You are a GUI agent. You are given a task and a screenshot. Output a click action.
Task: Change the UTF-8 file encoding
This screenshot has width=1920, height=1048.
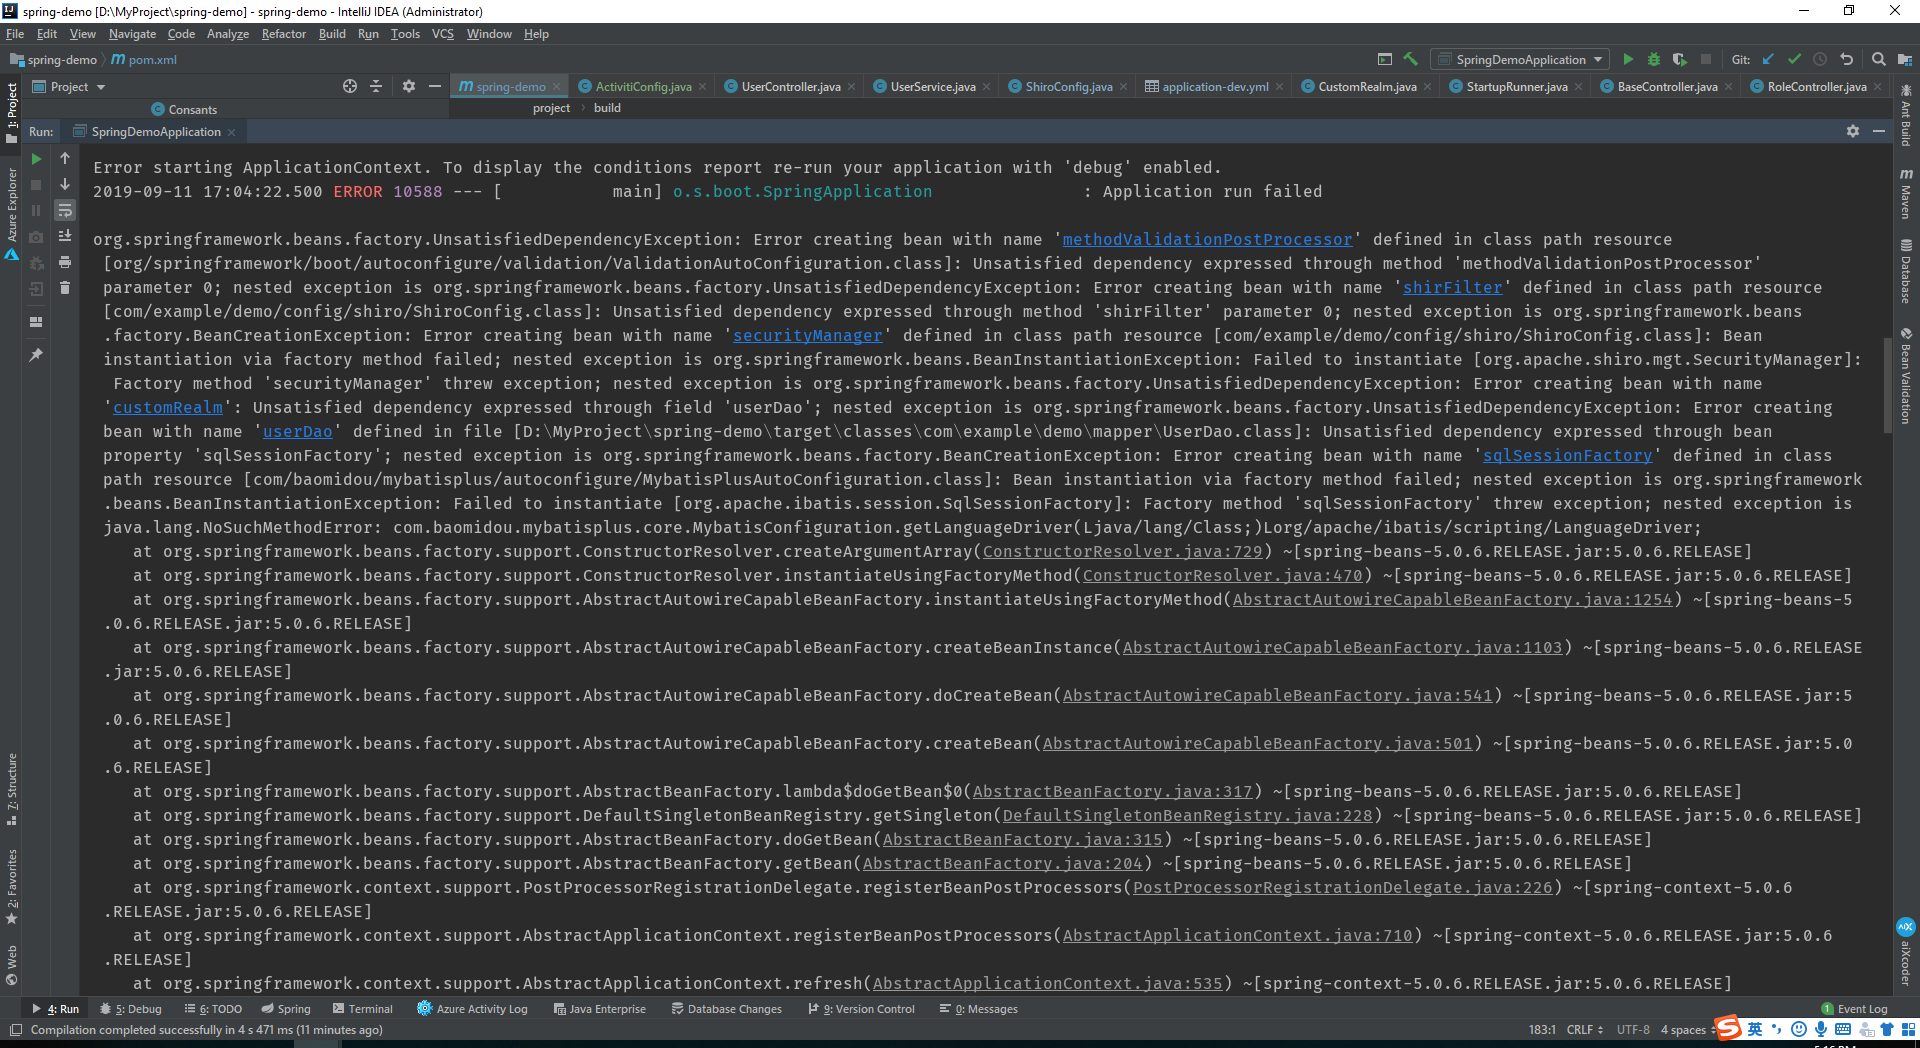[1633, 1029]
